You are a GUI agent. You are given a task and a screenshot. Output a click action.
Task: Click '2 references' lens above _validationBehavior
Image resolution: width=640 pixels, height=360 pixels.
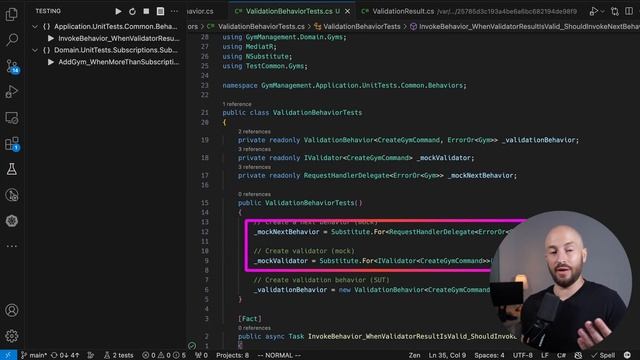click(254, 131)
